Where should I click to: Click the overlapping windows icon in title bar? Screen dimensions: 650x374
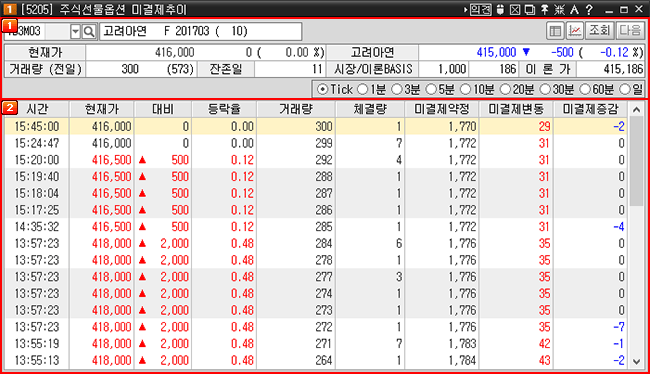(x=530, y=9)
